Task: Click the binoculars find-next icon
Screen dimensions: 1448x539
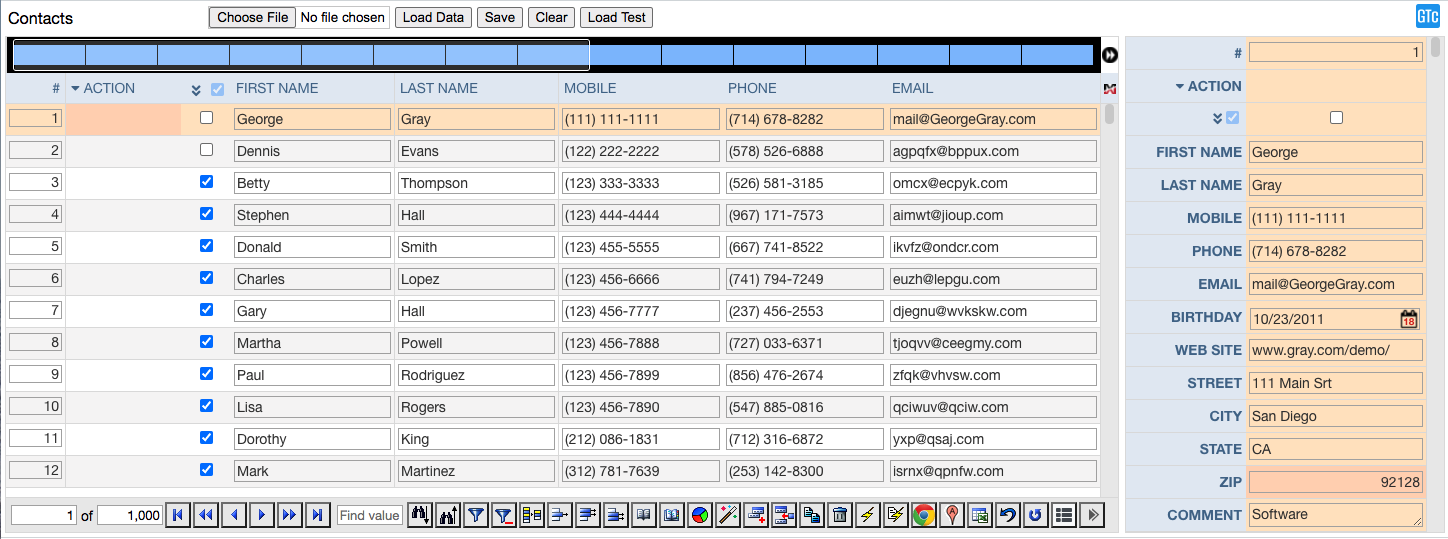Action: point(420,515)
